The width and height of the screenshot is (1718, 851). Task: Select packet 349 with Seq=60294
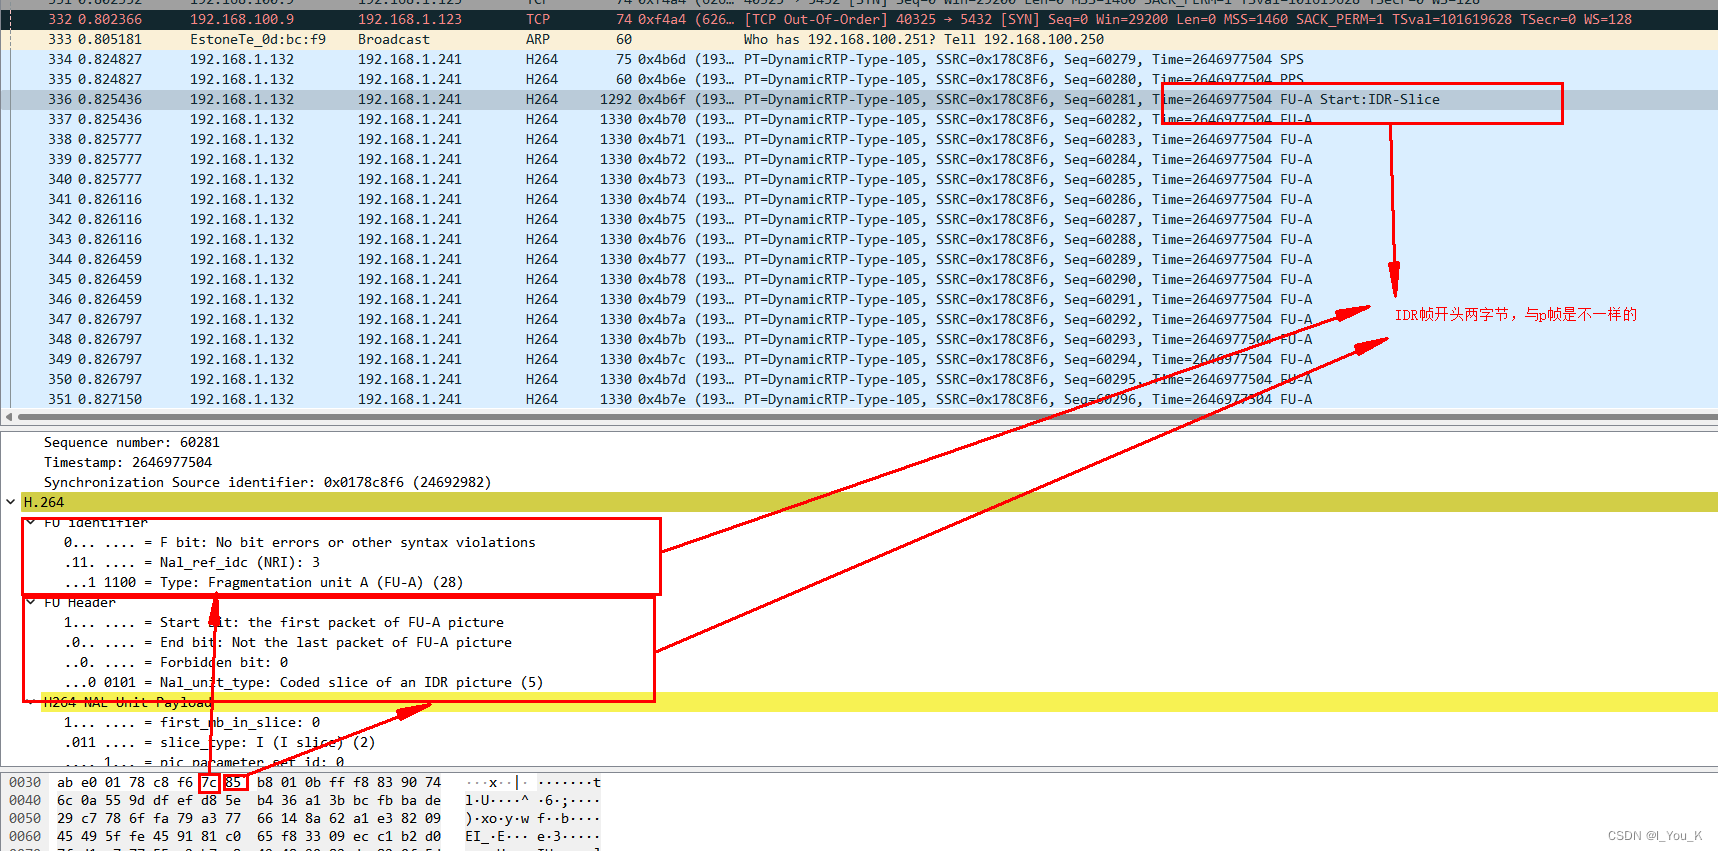tap(859, 359)
